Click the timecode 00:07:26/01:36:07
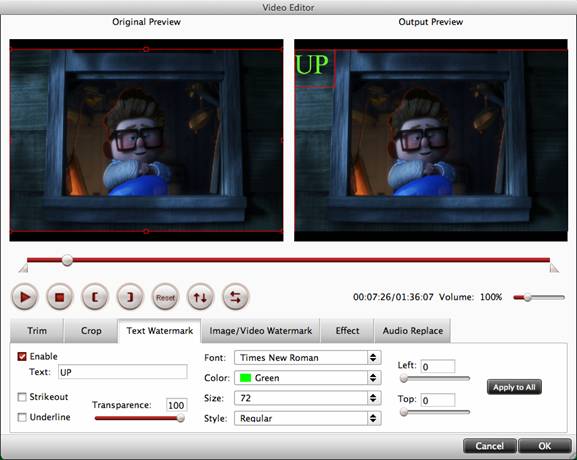This screenshot has height=460, width=577. 393,297
